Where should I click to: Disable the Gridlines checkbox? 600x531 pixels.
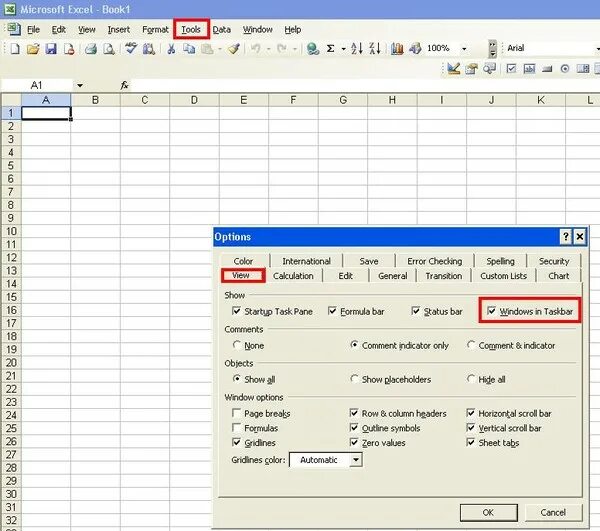[x=236, y=442]
